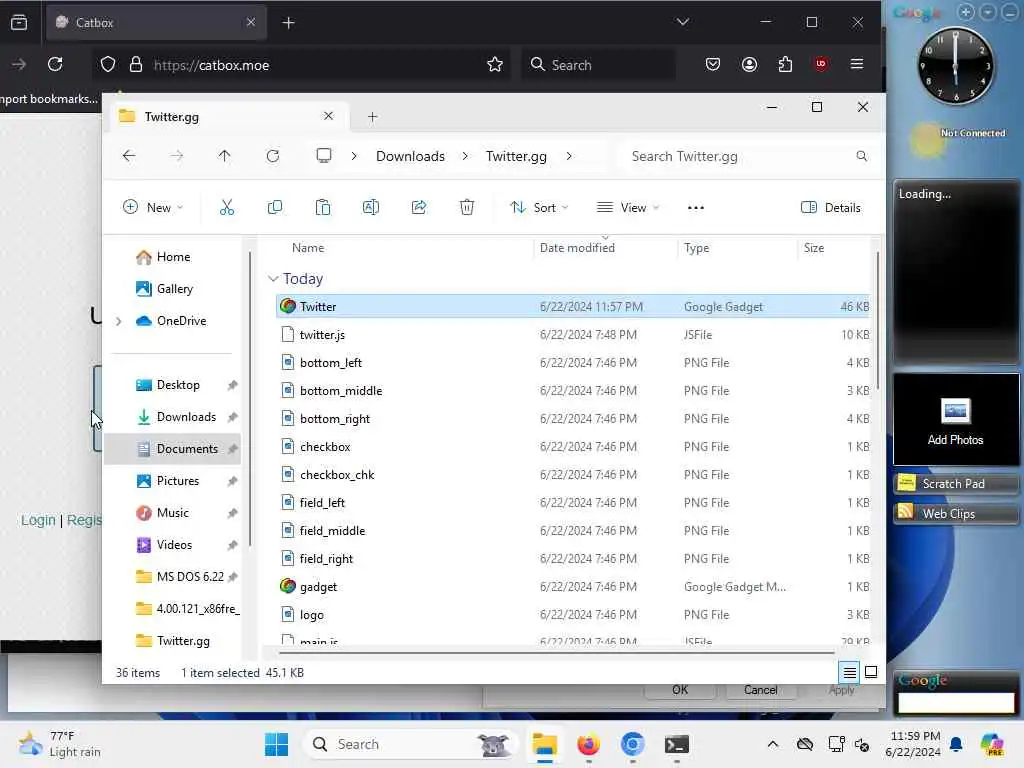Click the Cancel button in background dialog
The width and height of the screenshot is (1024, 768).
[760, 690]
